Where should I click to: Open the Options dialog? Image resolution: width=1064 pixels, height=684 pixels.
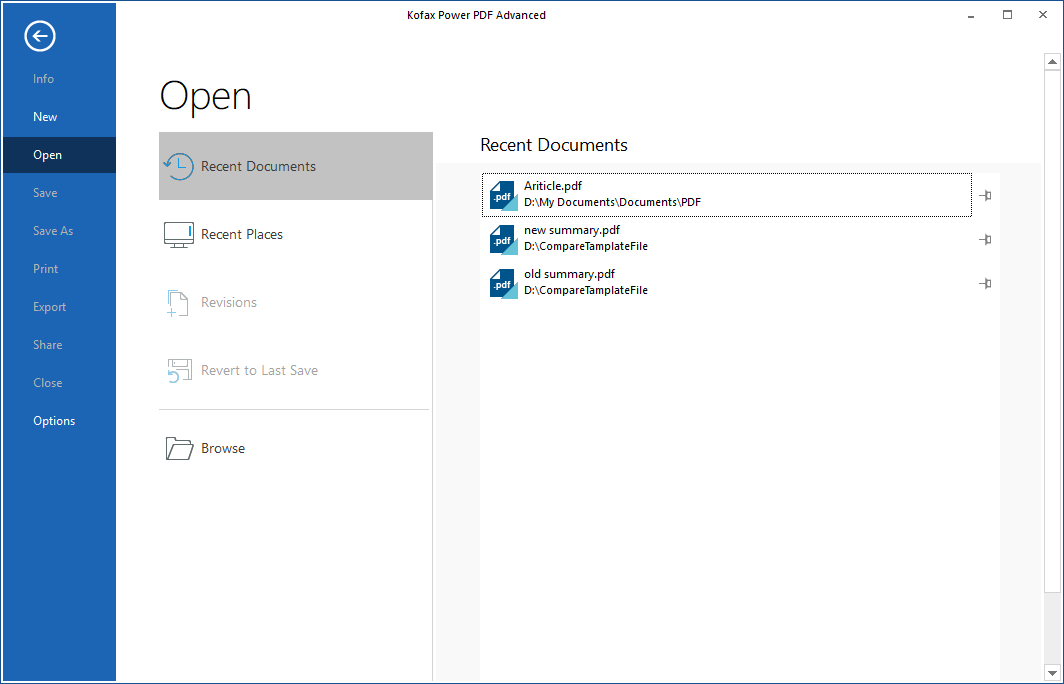(54, 420)
